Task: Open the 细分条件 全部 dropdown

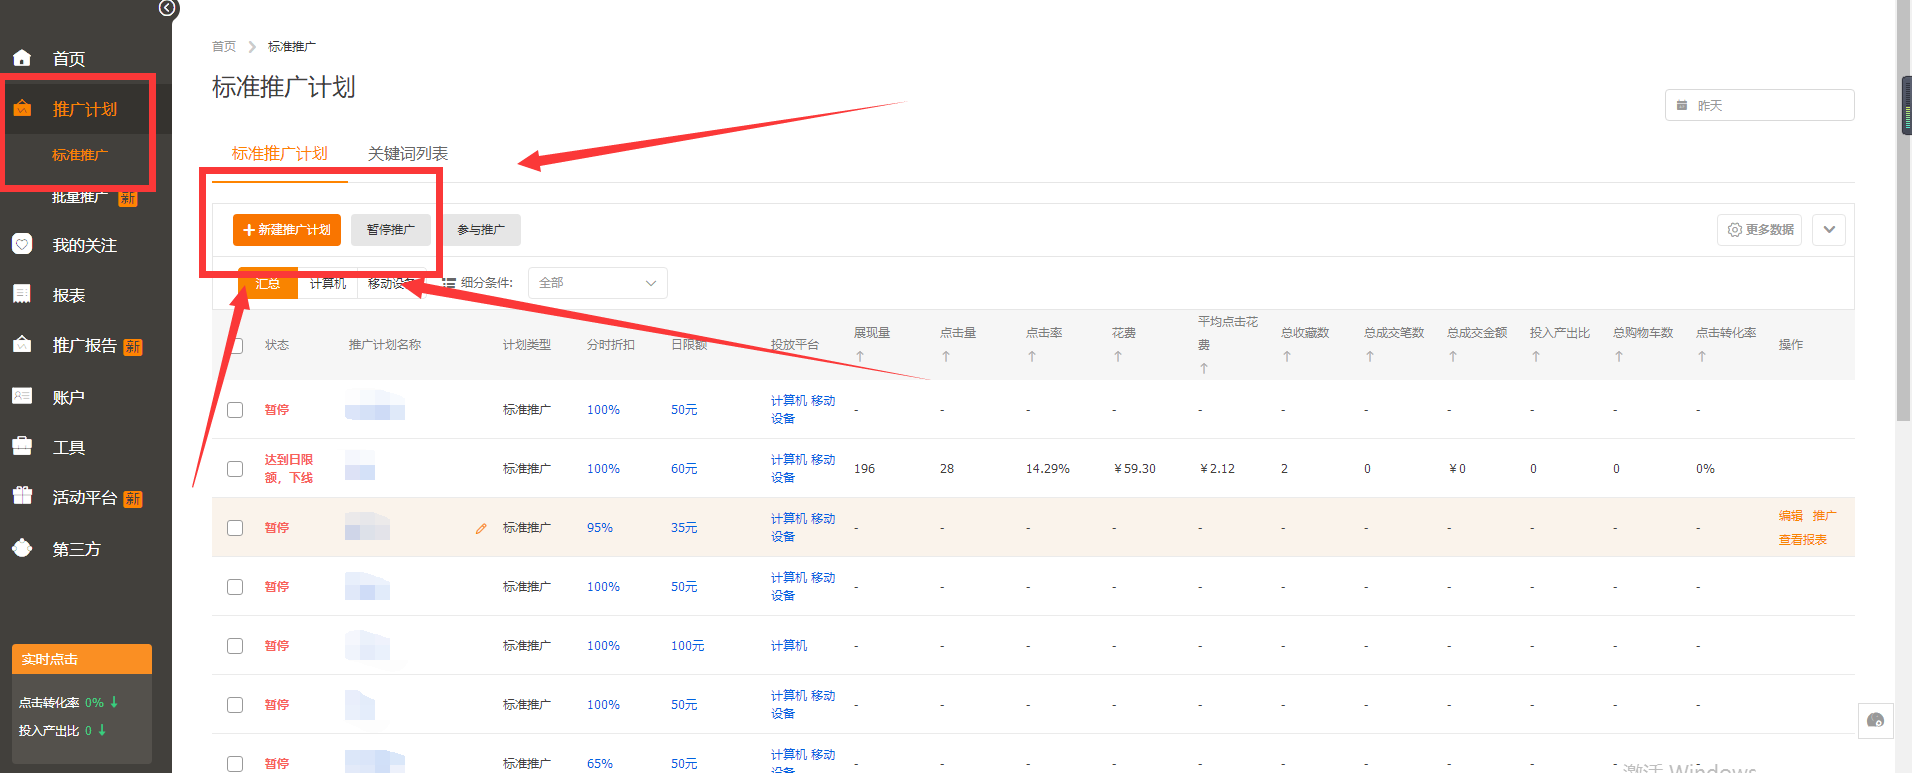Action: [x=597, y=283]
